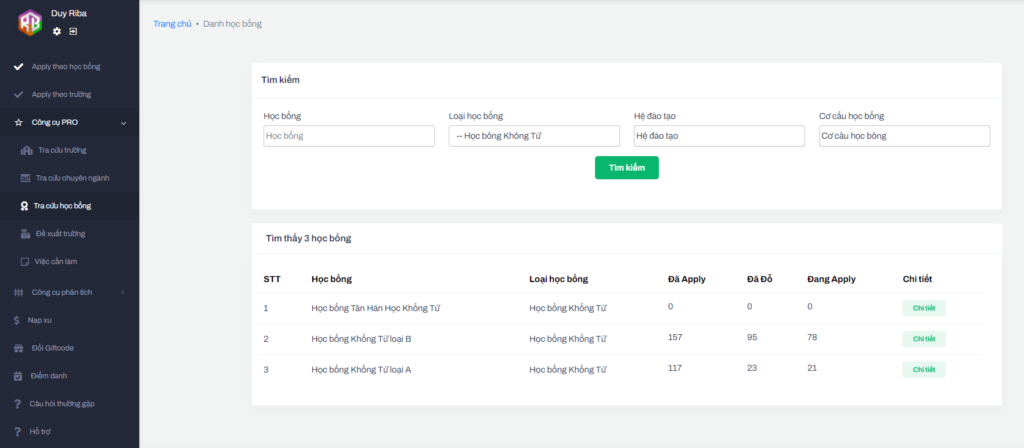Open the Loại học bổng dropdown
Image resolution: width=1024 pixels, height=448 pixels.
point(534,136)
